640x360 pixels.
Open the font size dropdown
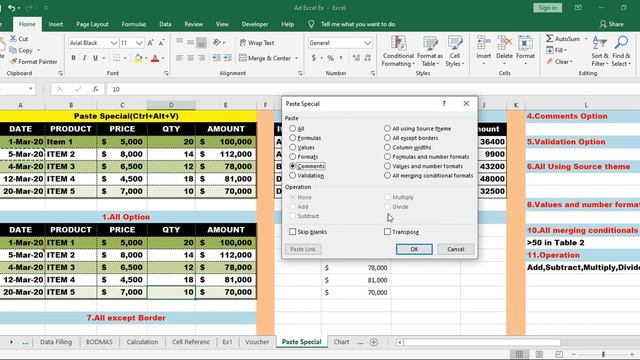139,43
